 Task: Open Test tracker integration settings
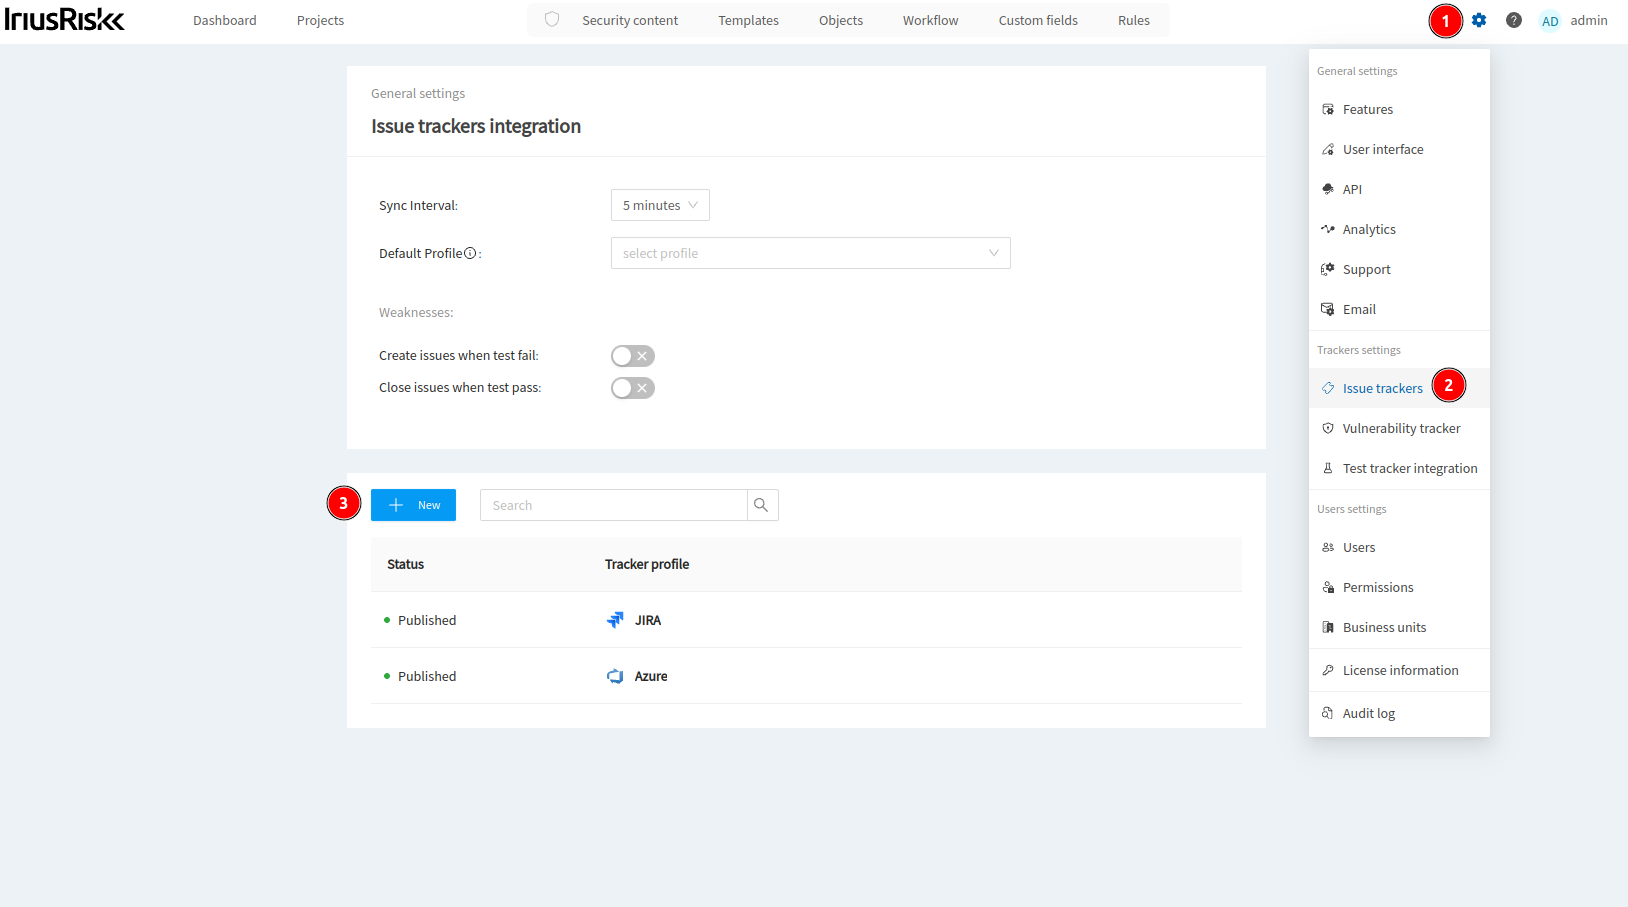1399,468
